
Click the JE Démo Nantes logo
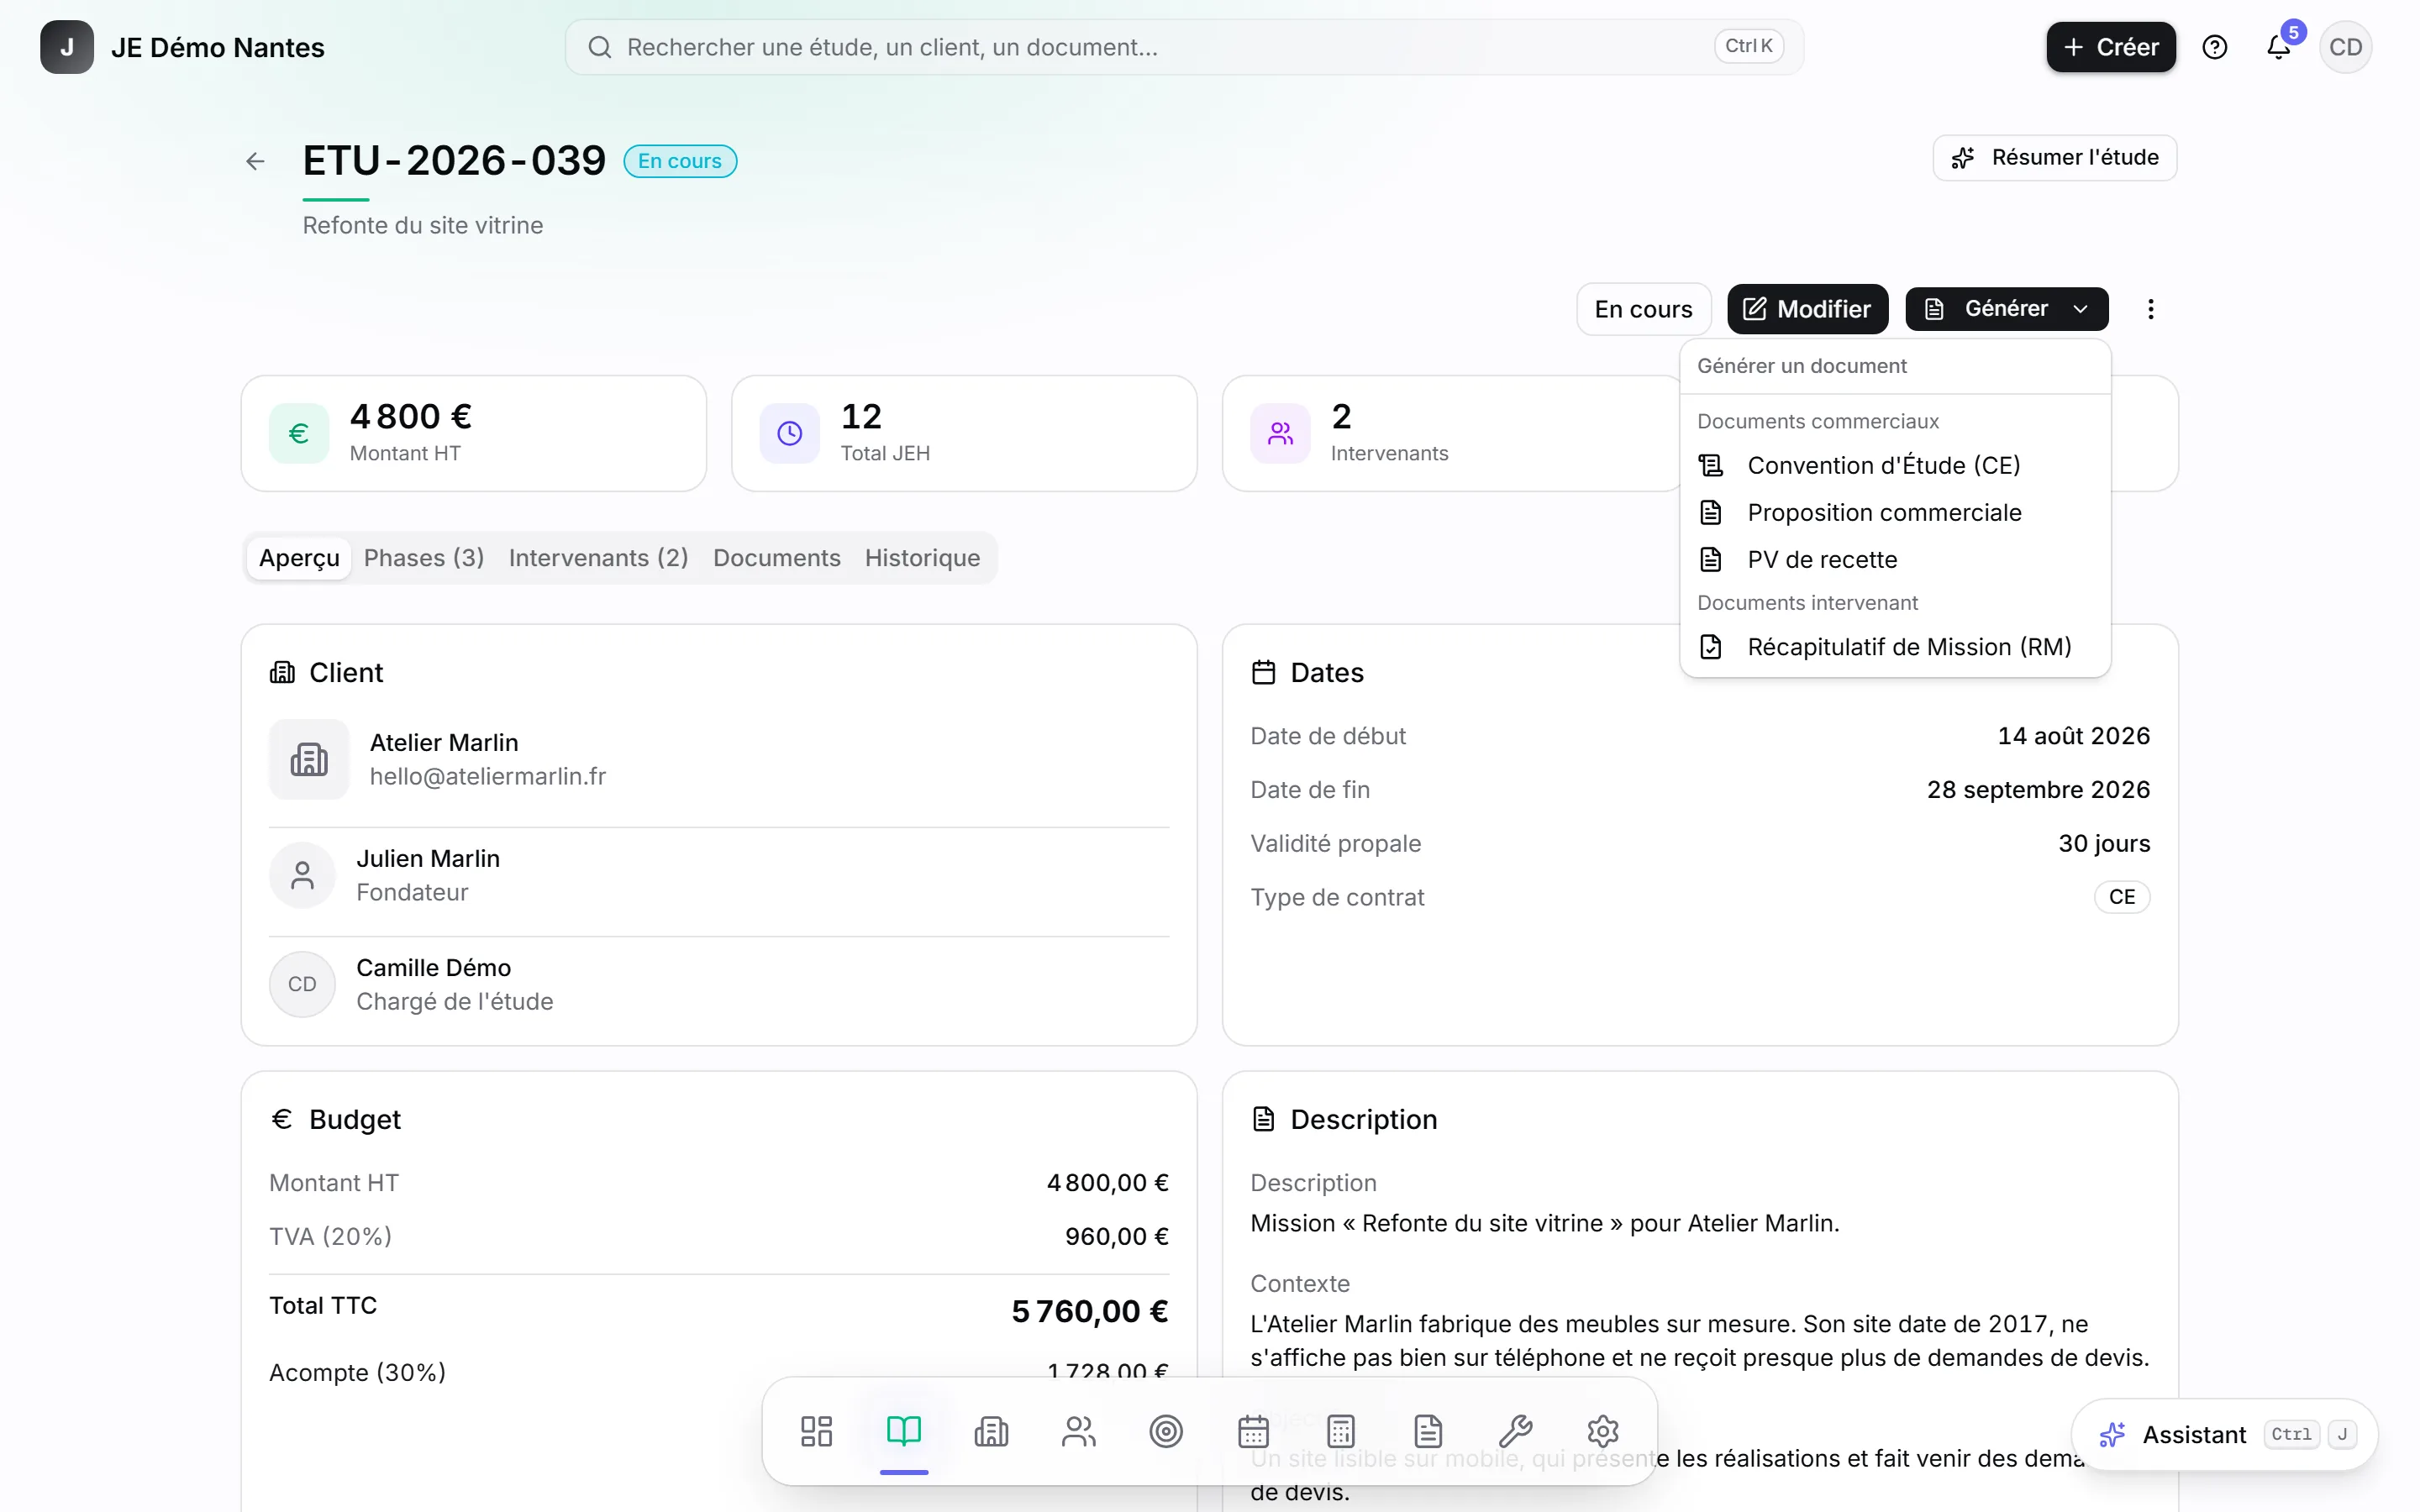point(67,47)
